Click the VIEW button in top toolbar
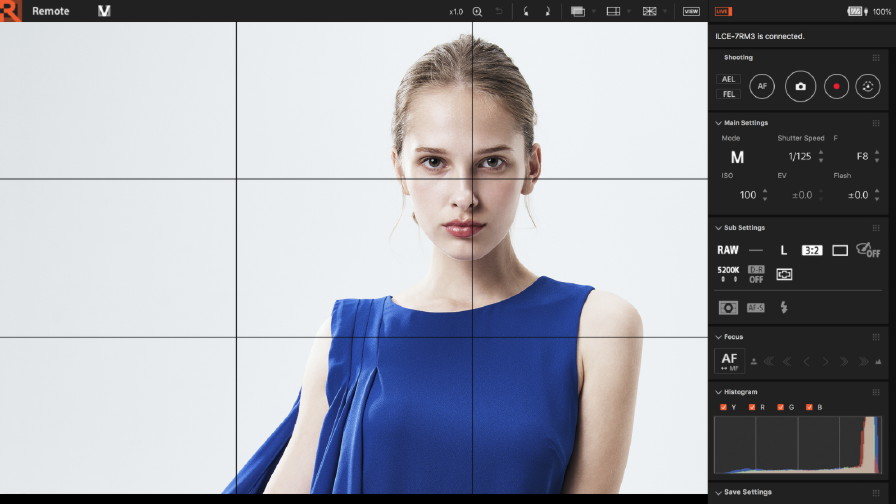896x504 pixels. (x=691, y=11)
